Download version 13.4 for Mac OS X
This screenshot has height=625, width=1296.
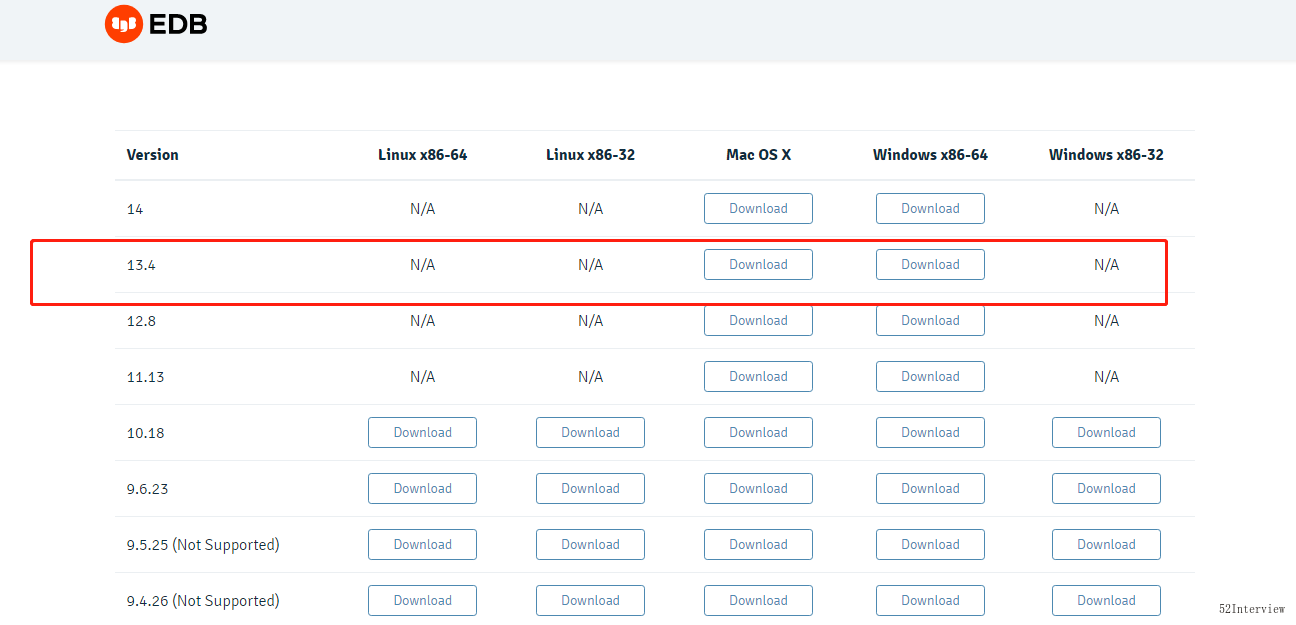click(758, 265)
